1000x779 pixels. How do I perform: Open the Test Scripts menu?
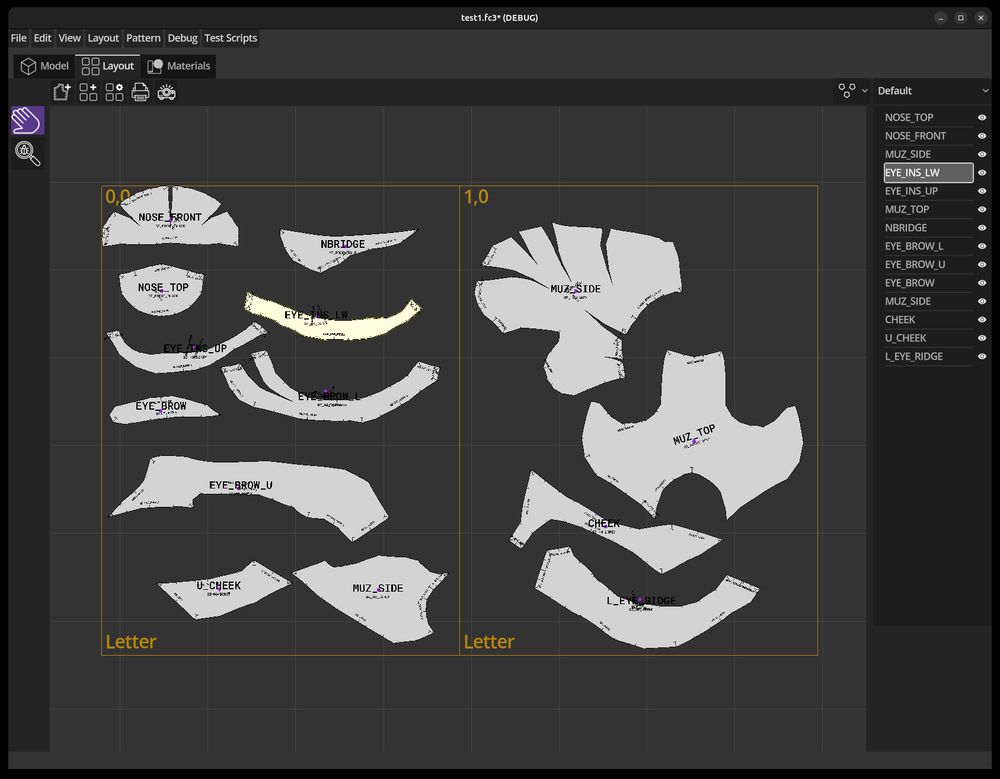[x=231, y=38]
